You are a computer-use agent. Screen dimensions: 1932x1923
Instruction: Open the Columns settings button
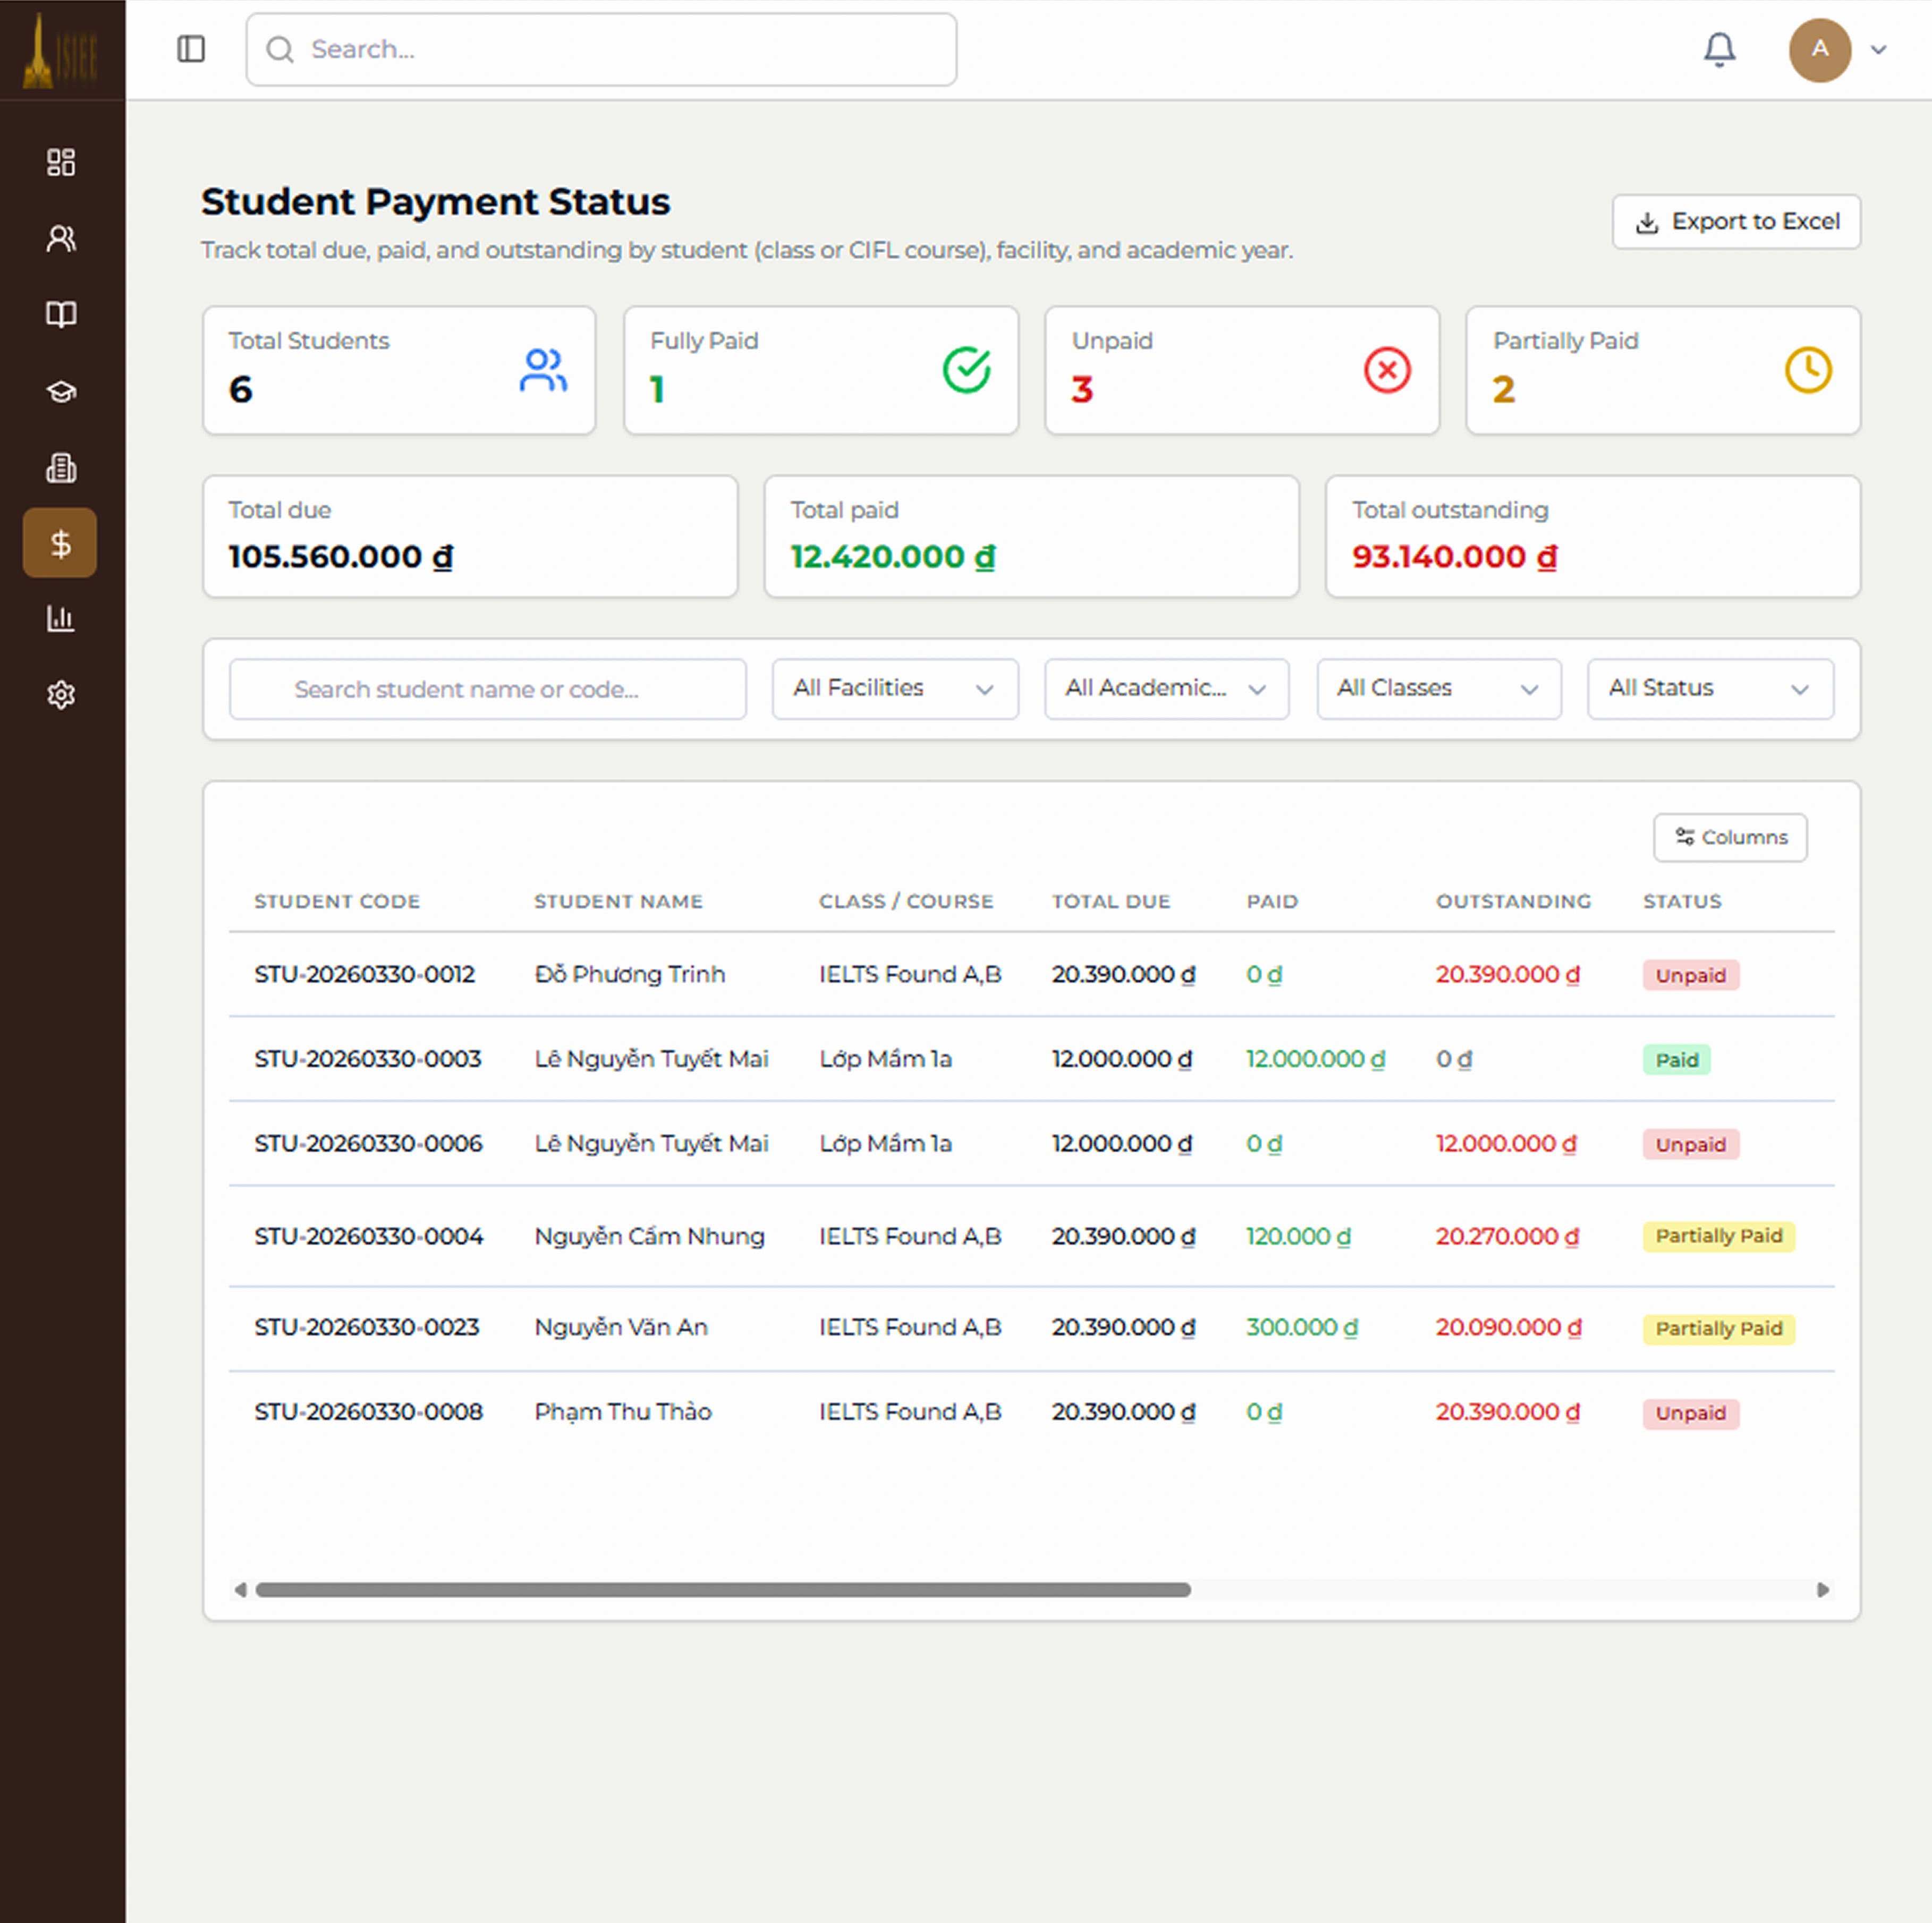1729,837
